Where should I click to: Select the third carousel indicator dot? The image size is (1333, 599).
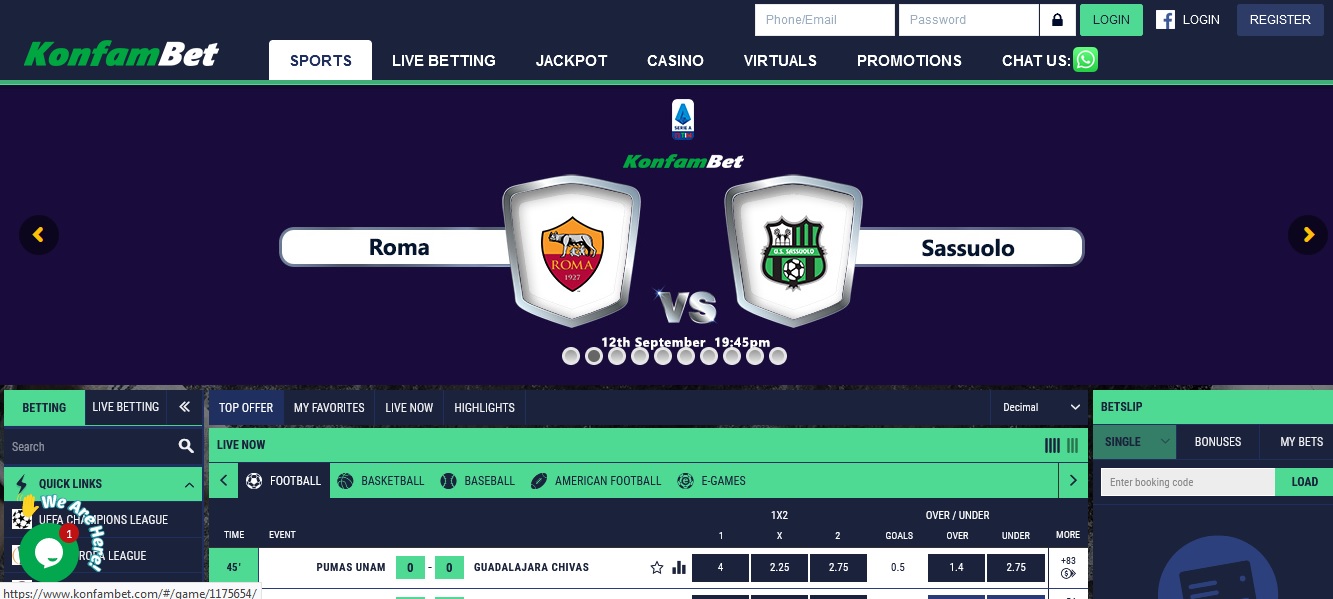click(x=617, y=356)
